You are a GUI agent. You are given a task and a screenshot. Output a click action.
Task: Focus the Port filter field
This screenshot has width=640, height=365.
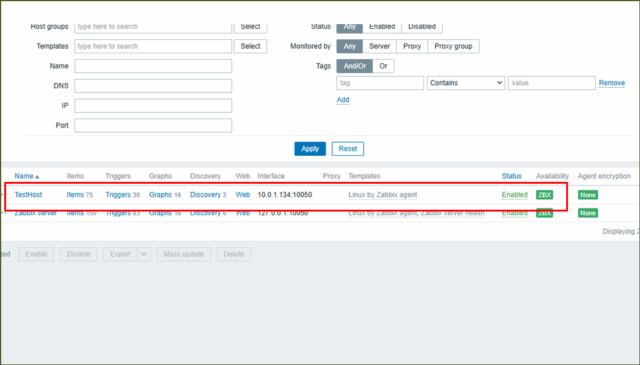pos(153,125)
